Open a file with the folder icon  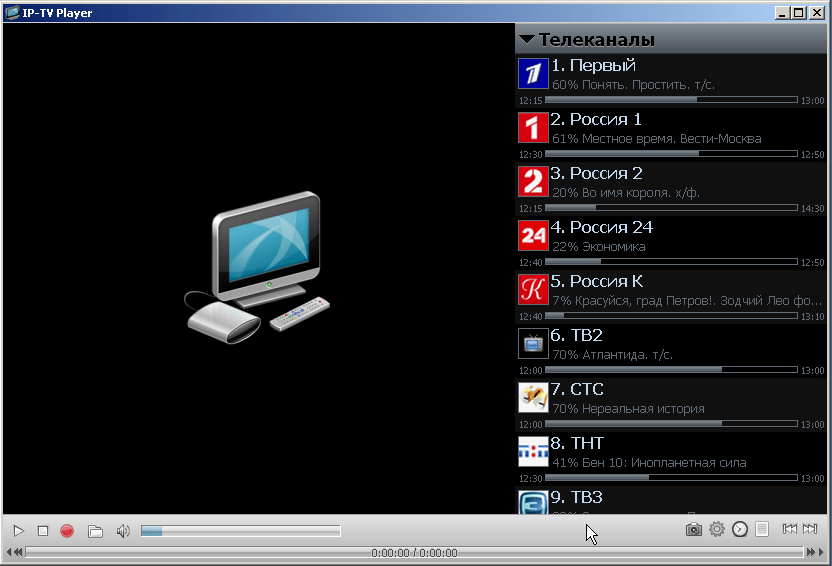(x=95, y=531)
